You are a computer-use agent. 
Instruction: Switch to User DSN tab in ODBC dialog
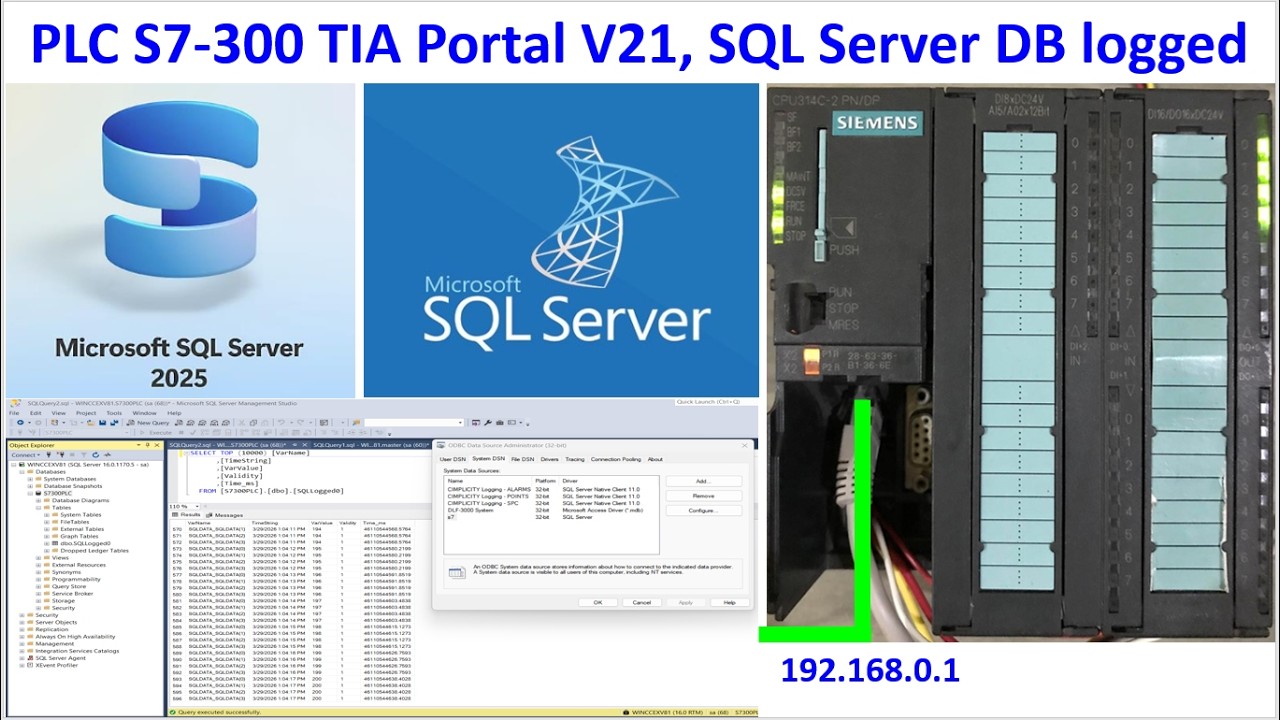coord(453,459)
